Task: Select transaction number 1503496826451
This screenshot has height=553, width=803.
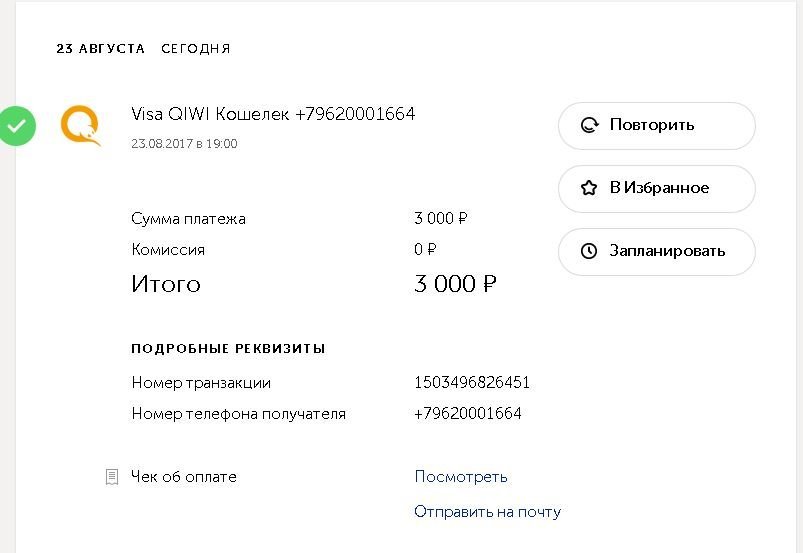Action: 472,383
